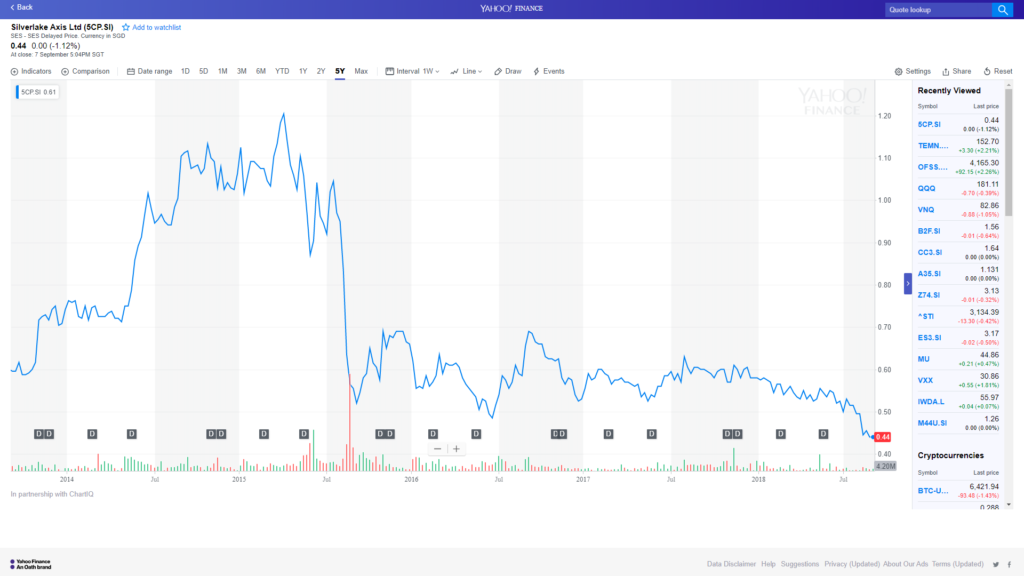The image size is (1024, 576).
Task: Open the B2F.SI symbol quote
Action: point(929,231)
